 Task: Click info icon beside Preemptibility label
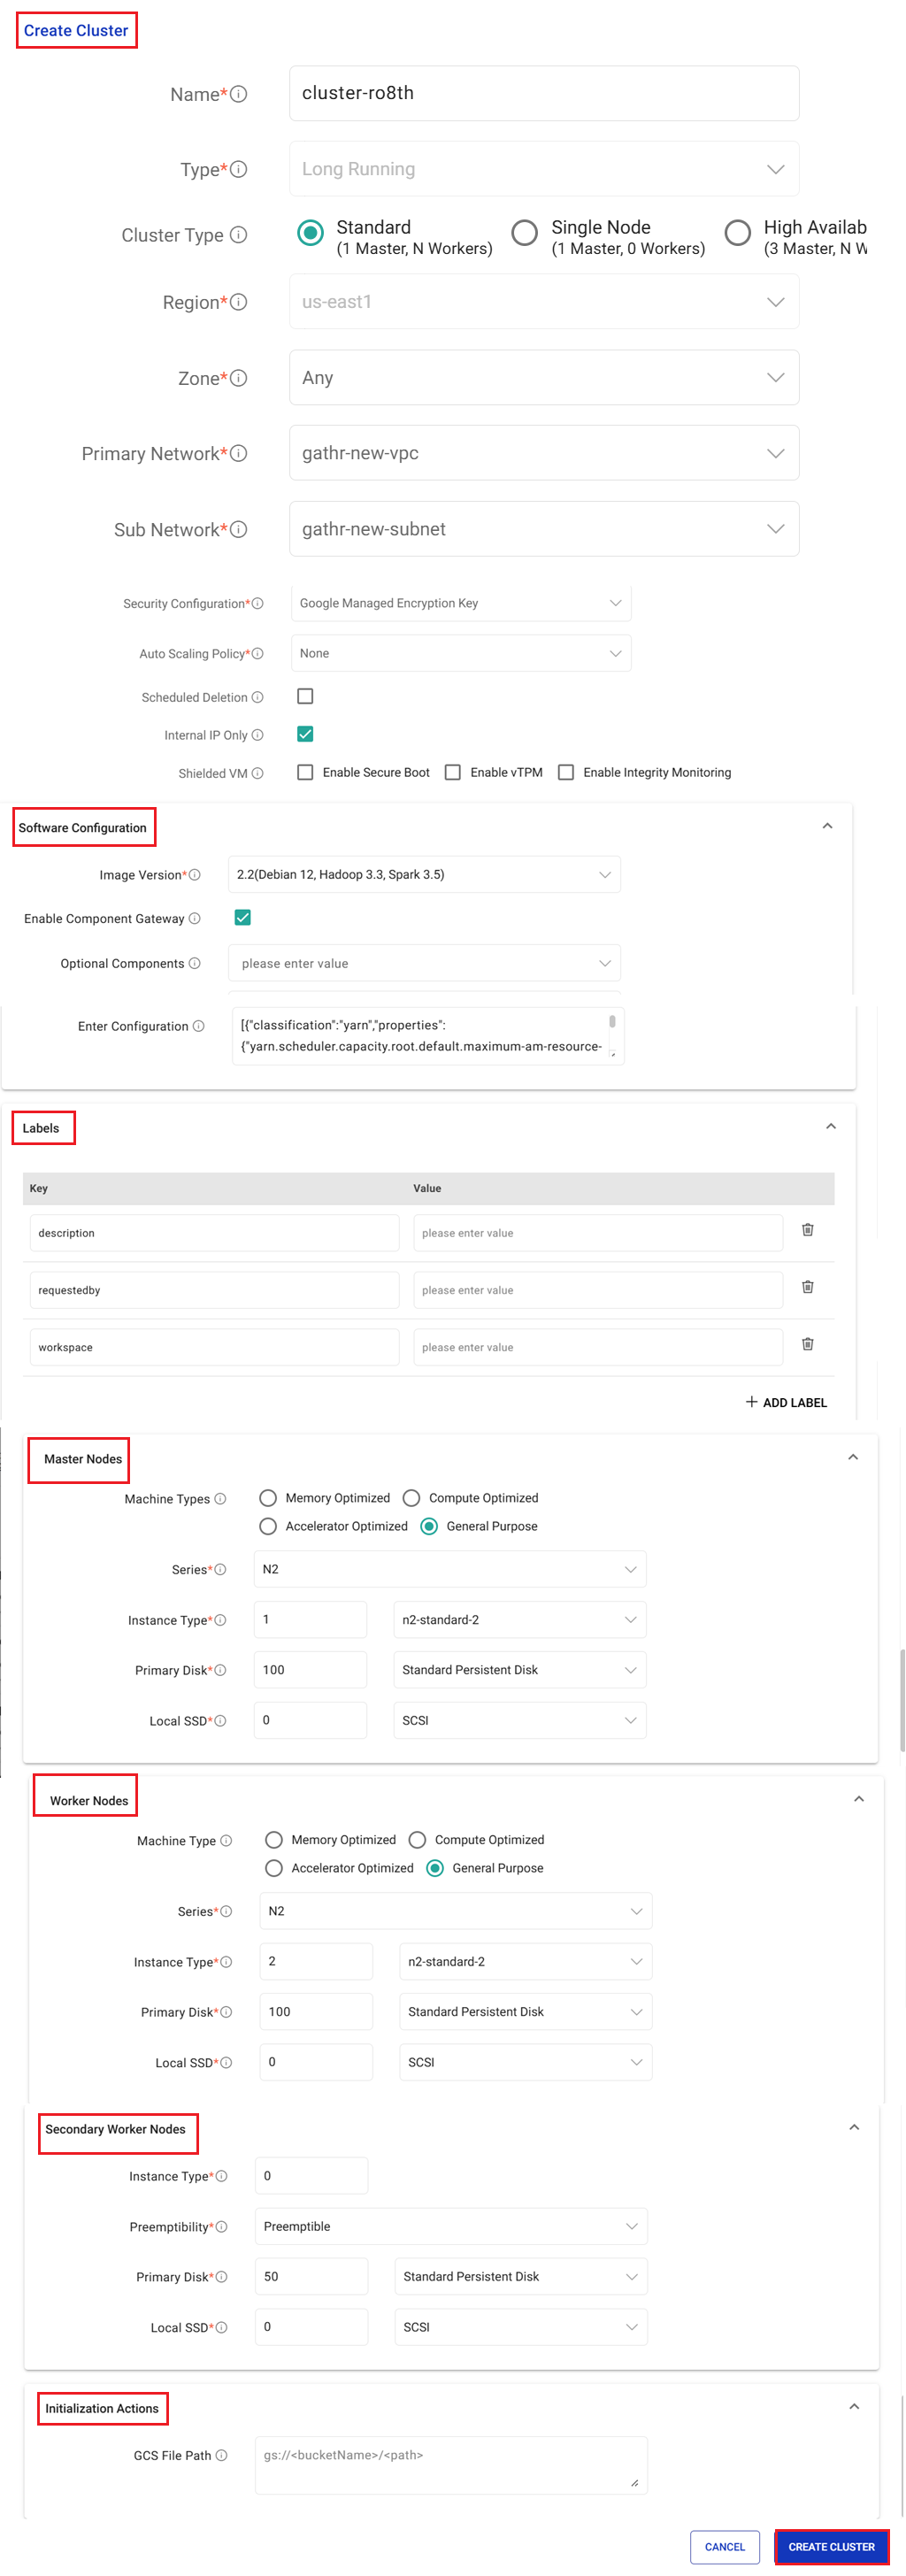click(x=222, y=2226)
